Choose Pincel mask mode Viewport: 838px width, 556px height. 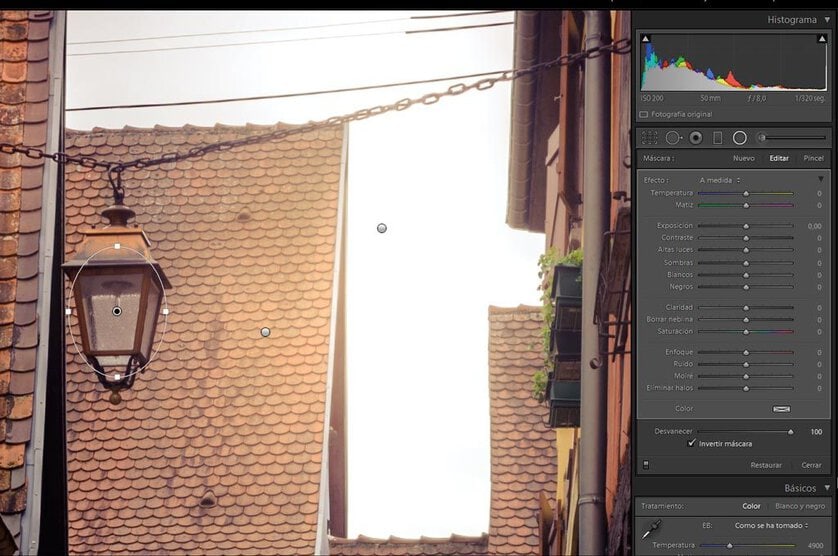click(813, 158)
